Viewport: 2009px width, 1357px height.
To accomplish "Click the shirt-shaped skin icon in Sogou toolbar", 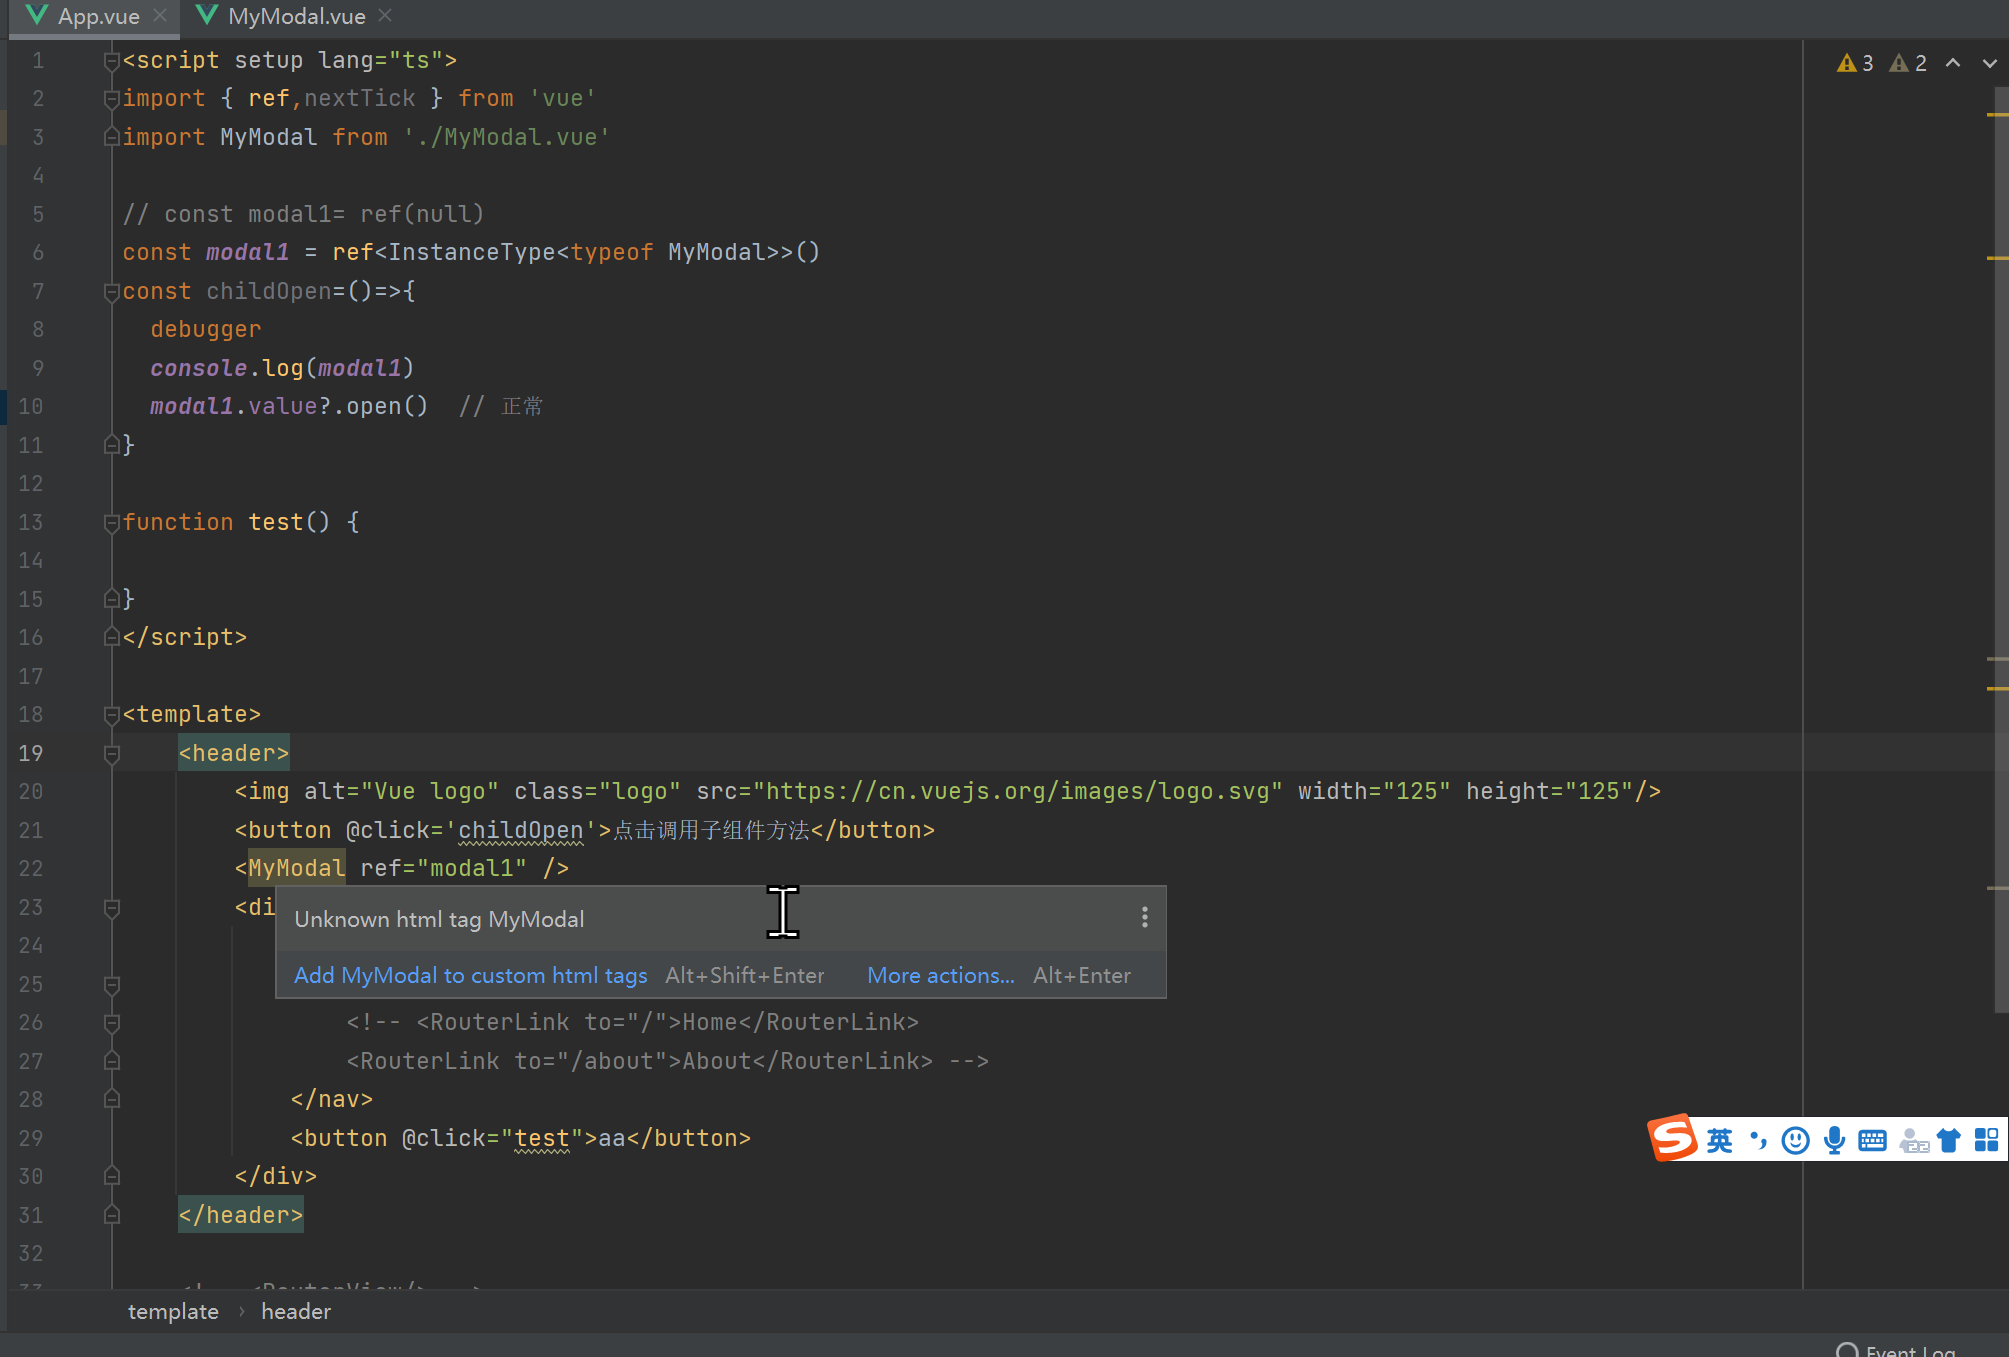I will point(1948,1140).
